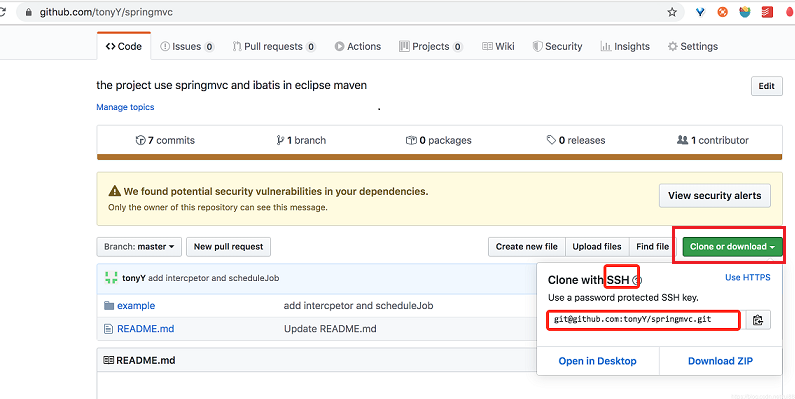Open the latest commit message in commit bar
This screenshot has width=795, height=399.
coord(213,278)
